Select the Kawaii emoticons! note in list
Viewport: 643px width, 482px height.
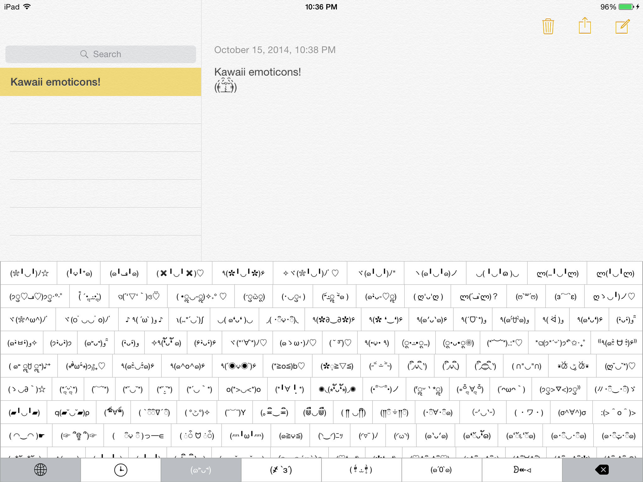(x=100, y=82)
